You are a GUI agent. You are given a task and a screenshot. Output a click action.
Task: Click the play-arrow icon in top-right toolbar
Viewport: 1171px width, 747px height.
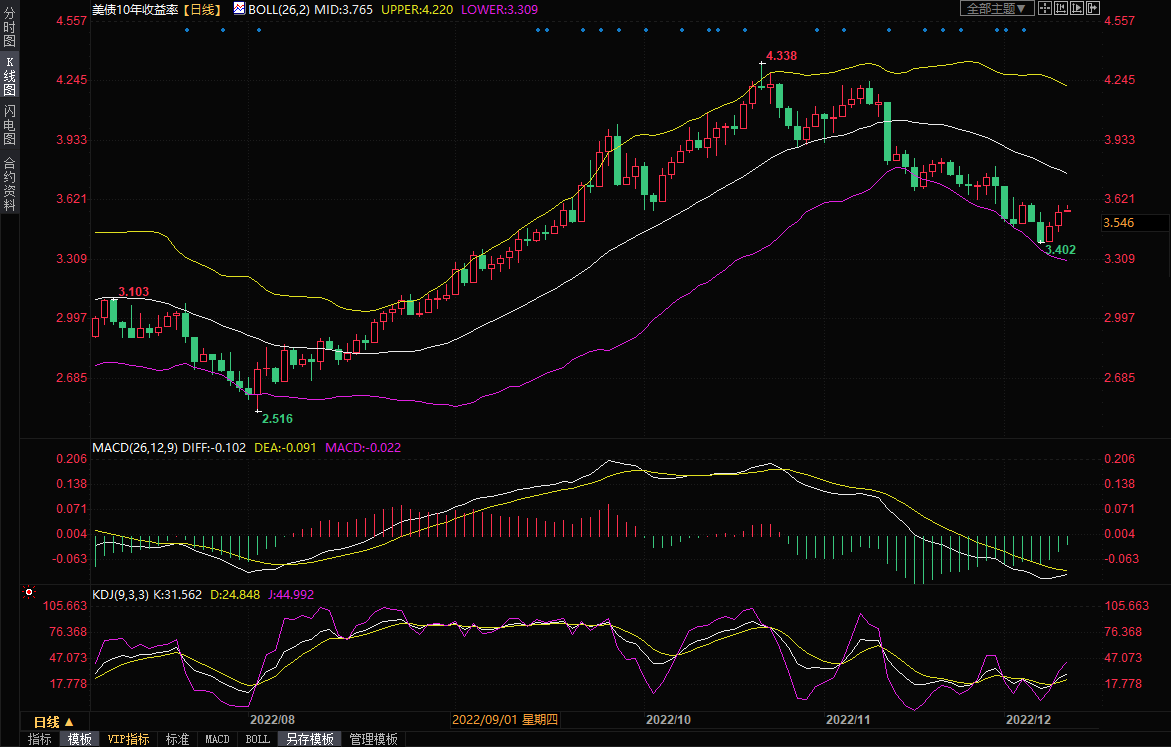[x=1077, y=8]
